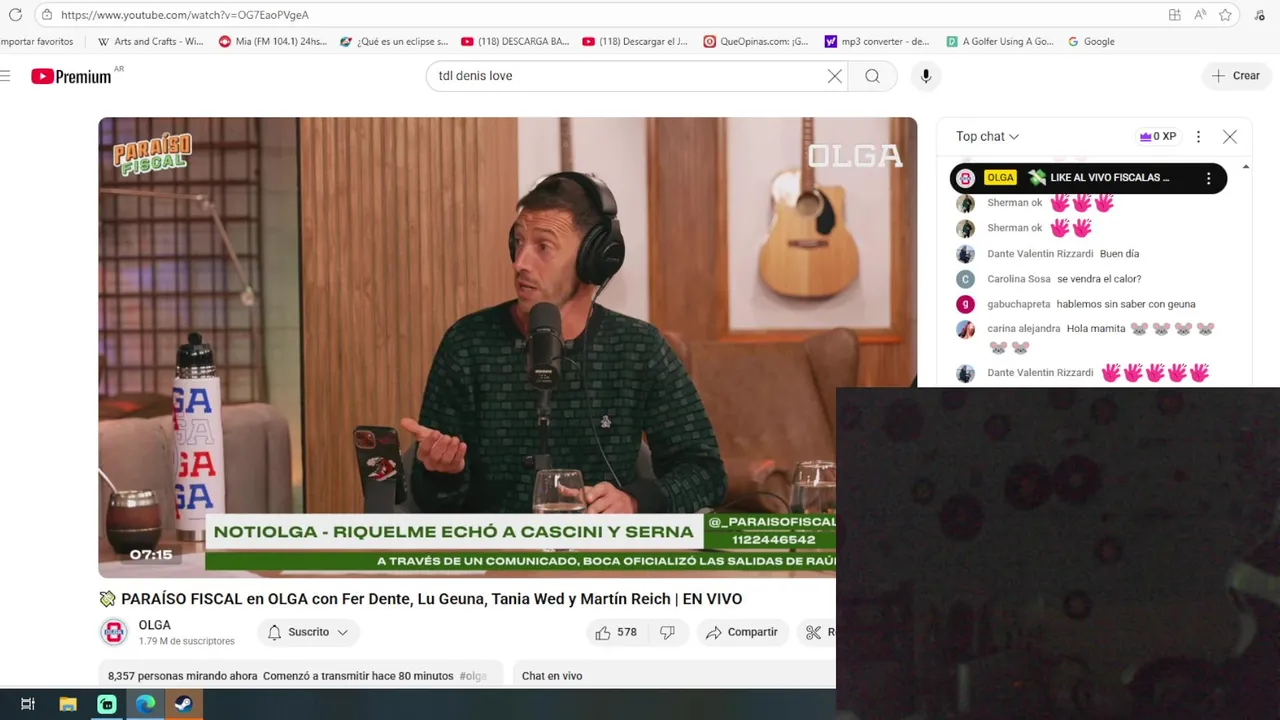Screen dimensions: 1280x720
Task: Run search with magnifying glass button
Action: tap(873, 76)
